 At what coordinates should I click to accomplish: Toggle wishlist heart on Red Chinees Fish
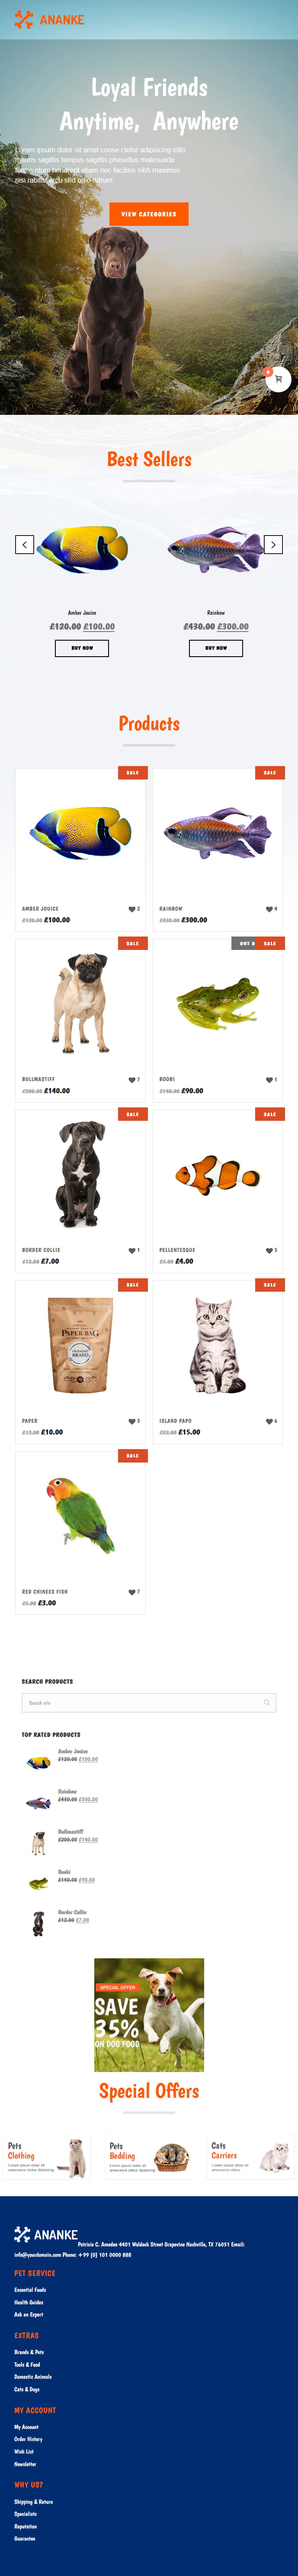(x=132, y=1592)
